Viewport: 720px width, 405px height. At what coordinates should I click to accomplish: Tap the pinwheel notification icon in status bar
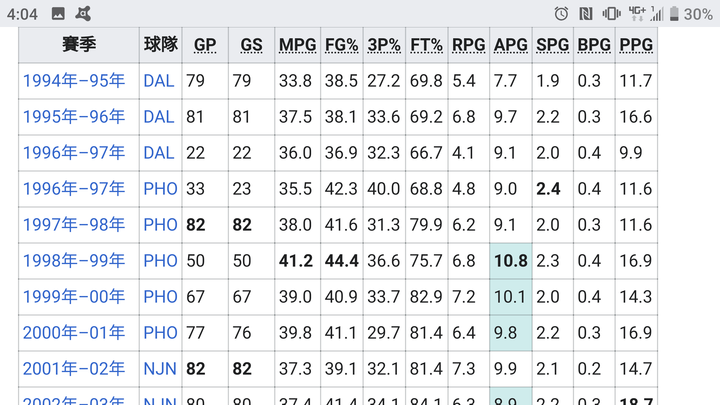[83, 14]
